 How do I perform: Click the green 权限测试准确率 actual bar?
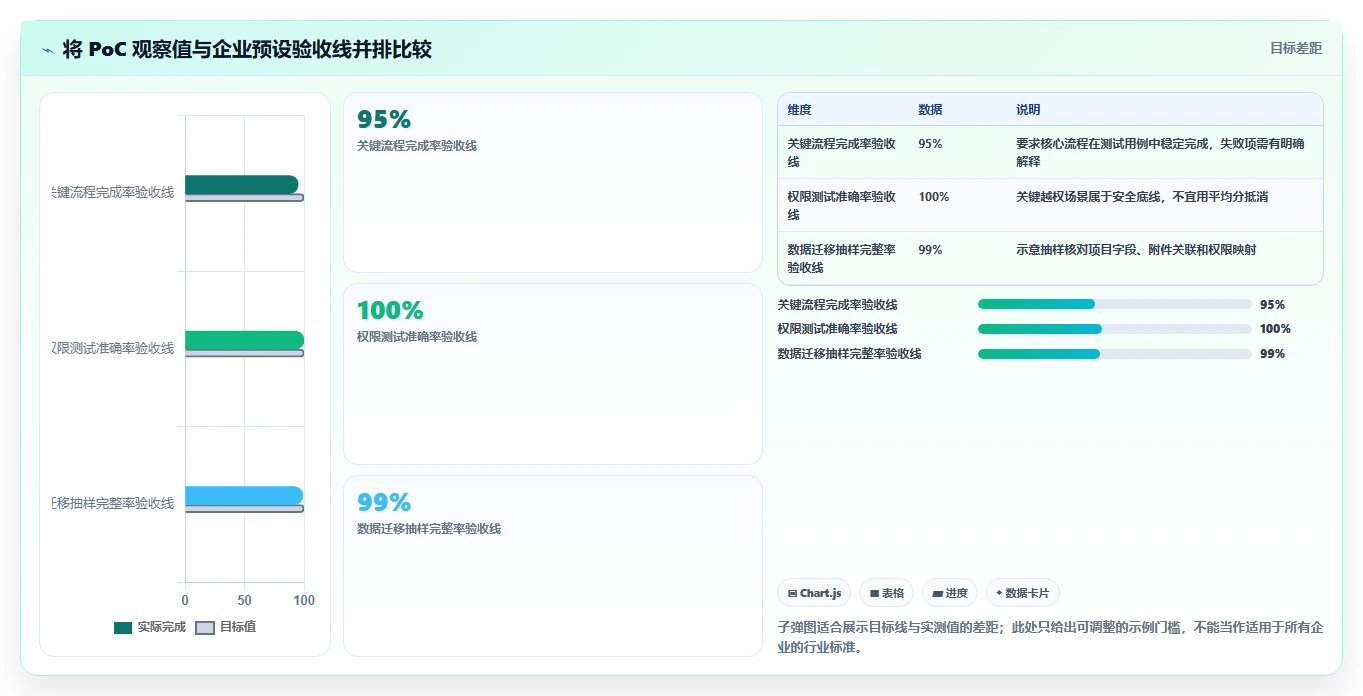click(244, 340)
